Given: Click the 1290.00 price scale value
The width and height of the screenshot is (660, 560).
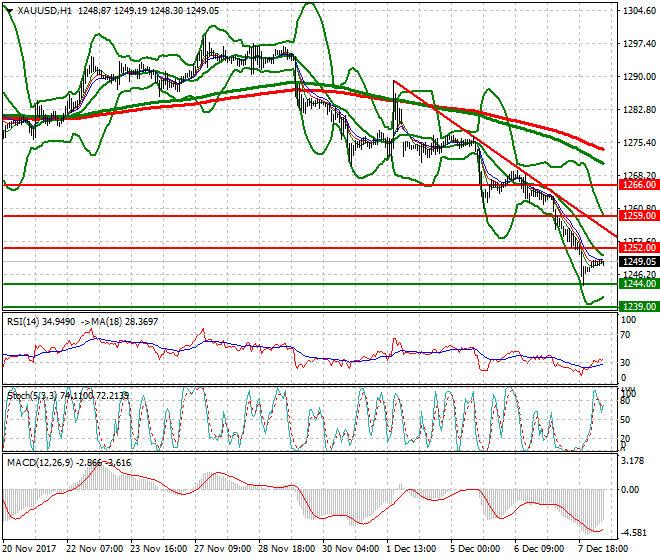Looking at the screenshot, I should 639,77.
